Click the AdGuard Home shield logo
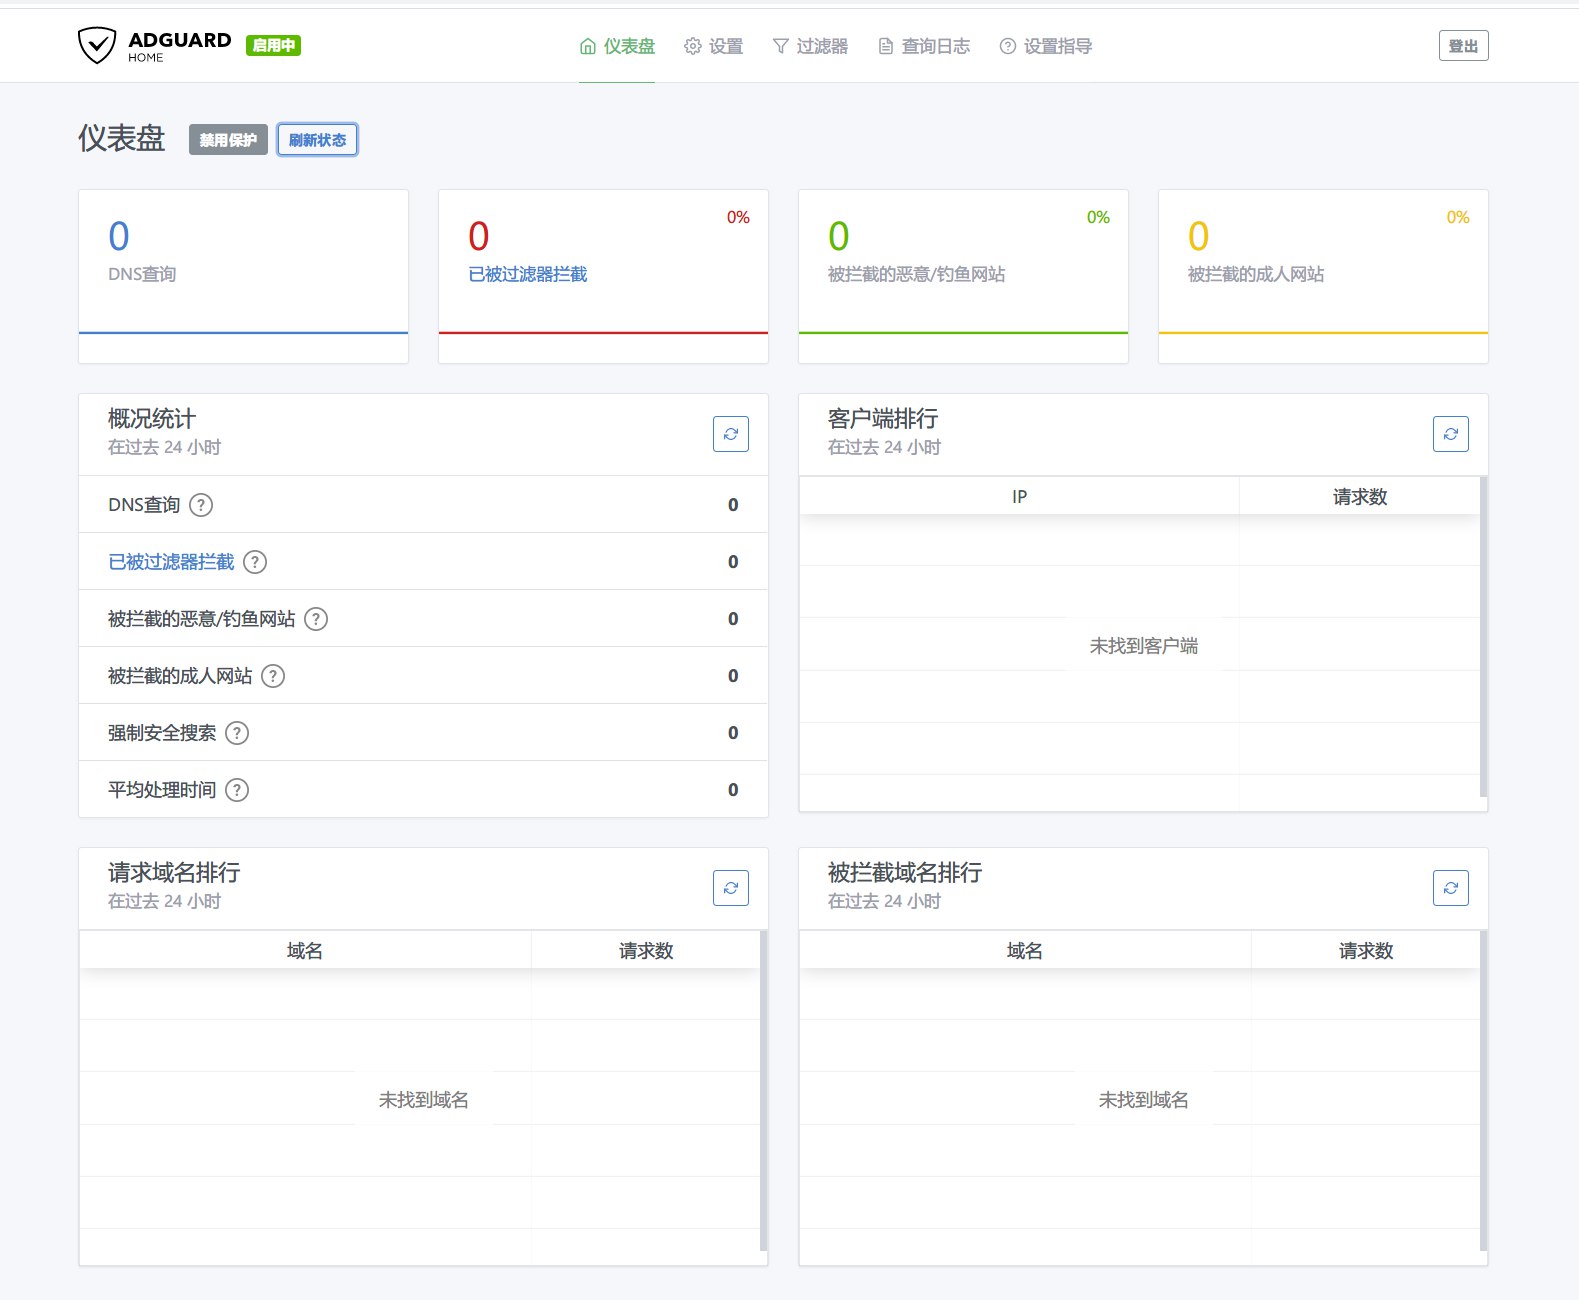The image size is (1579, 1300). [97, 46]
